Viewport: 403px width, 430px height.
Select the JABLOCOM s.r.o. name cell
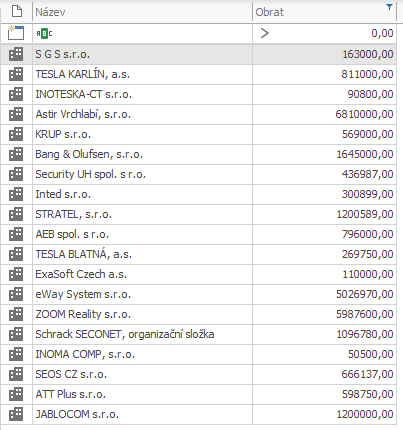[x=142, y=414]
